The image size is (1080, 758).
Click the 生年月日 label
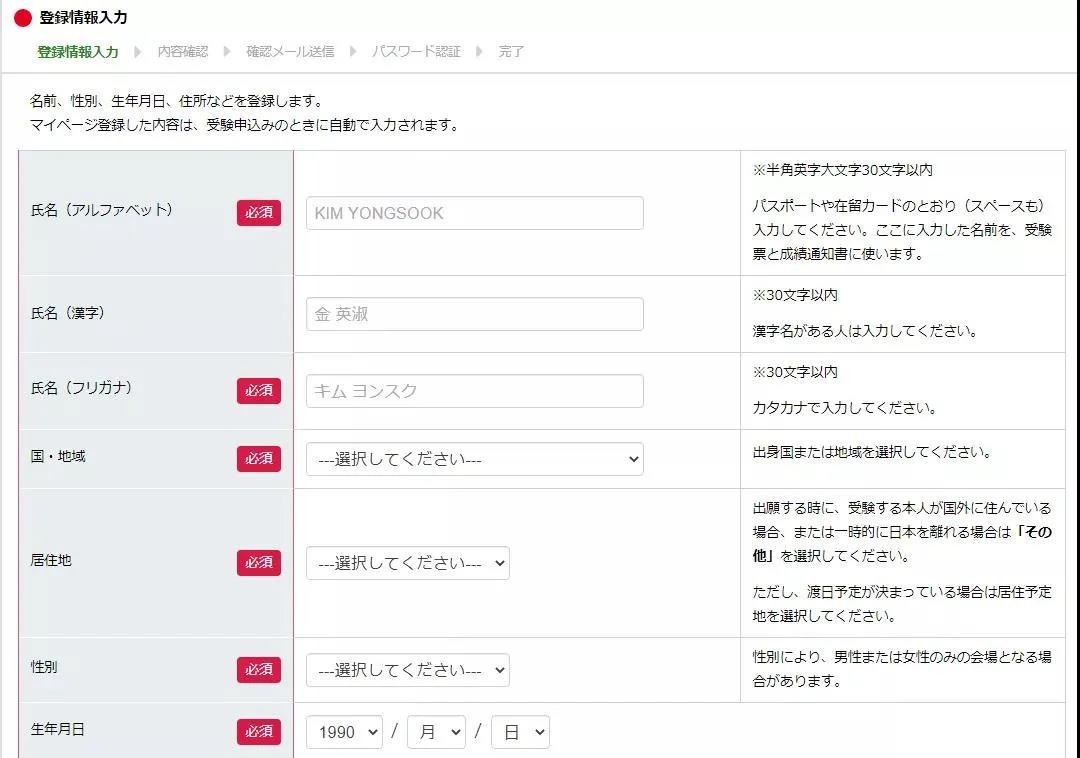click(x=58, y=729)
